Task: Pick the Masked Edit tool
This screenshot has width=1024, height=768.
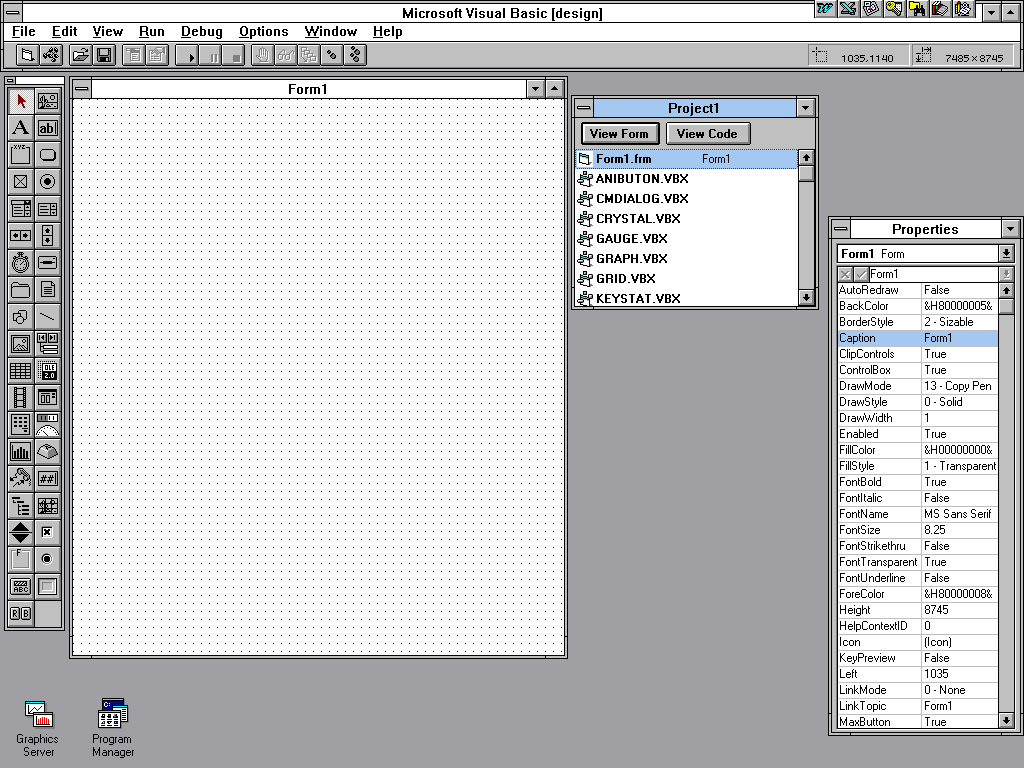Action: 48,479
